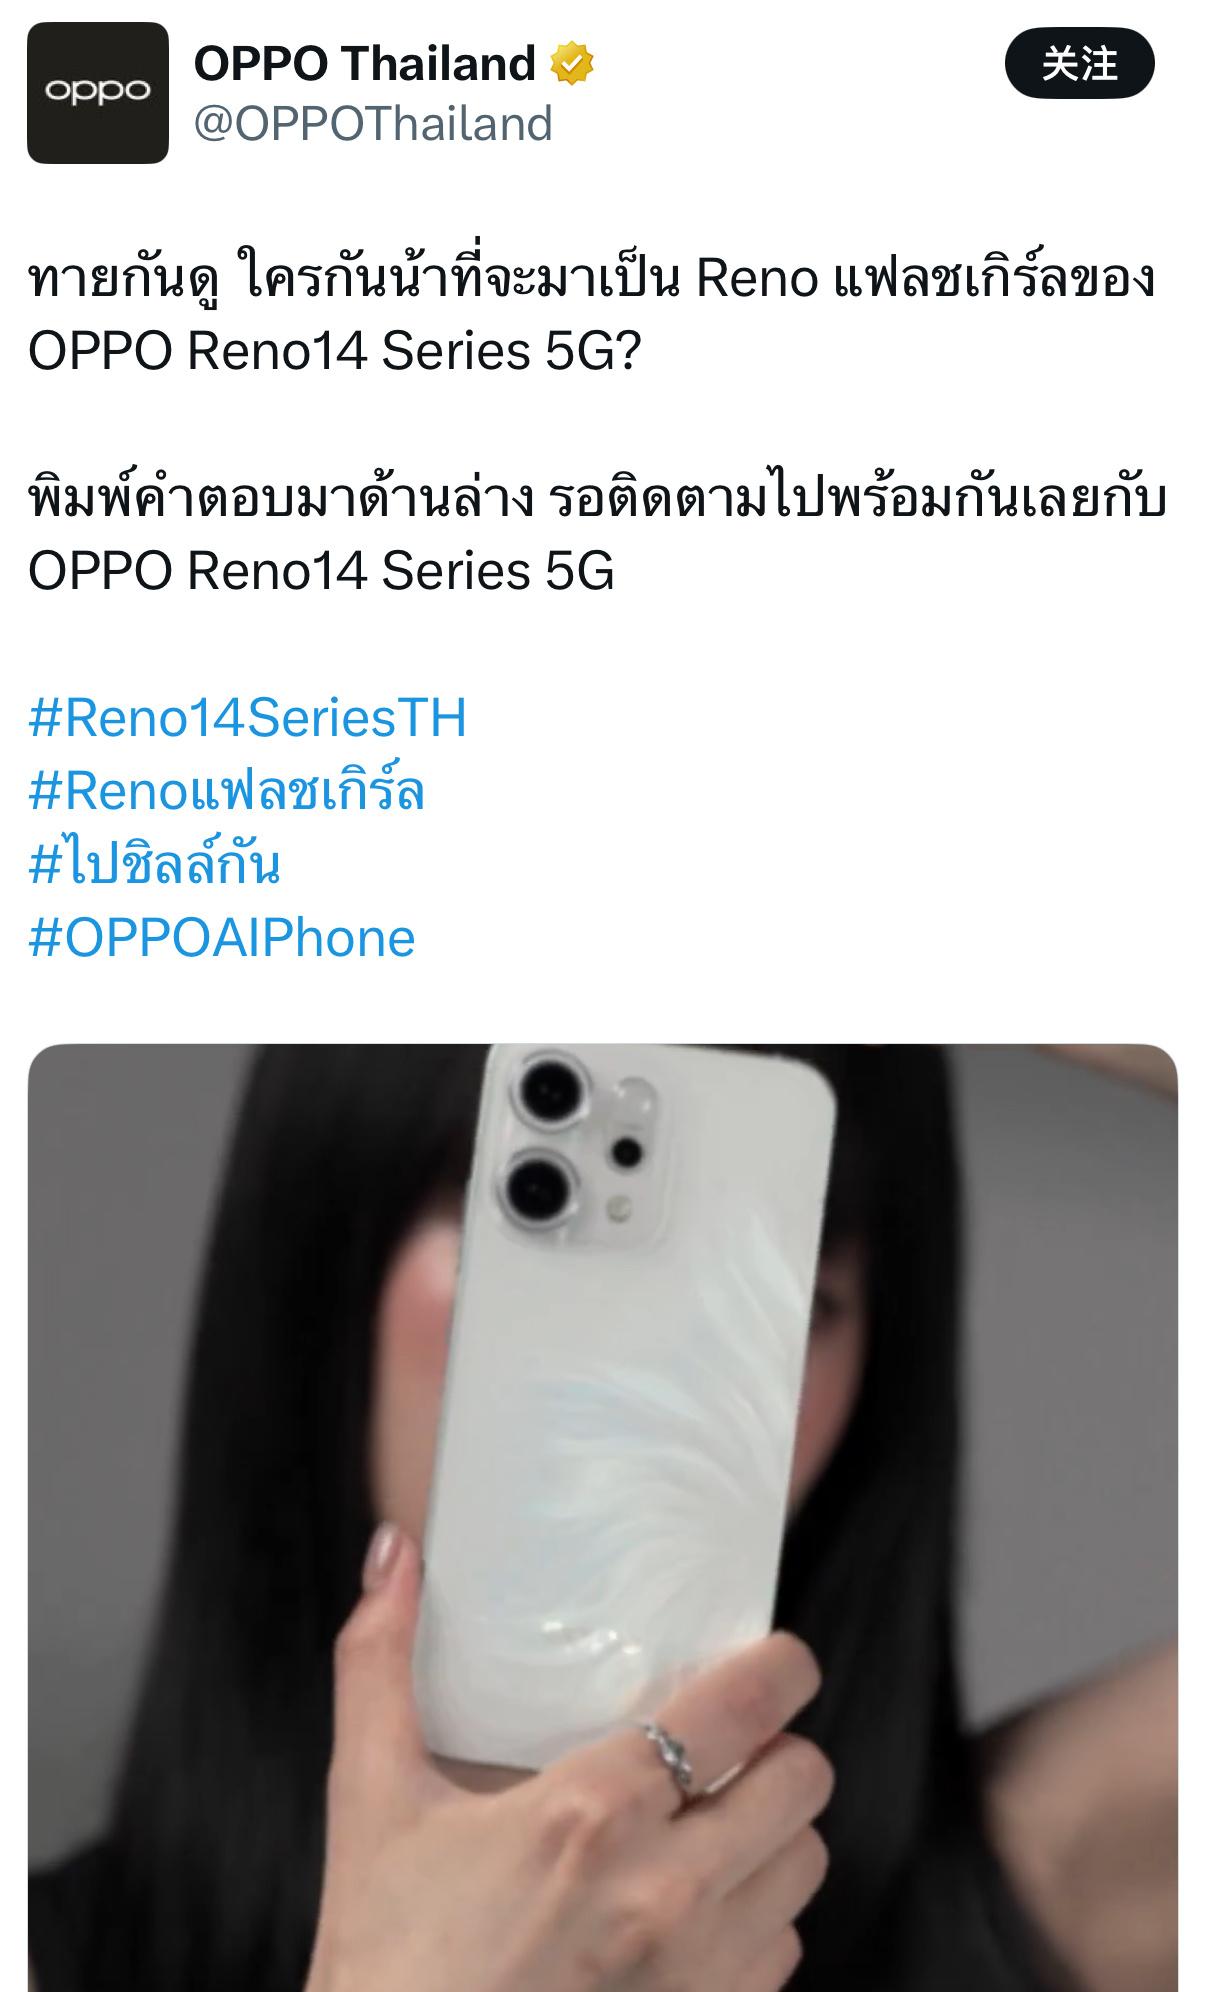Click the word Reno in first tweet line
1206x1992 pixels.
[757, 278]
